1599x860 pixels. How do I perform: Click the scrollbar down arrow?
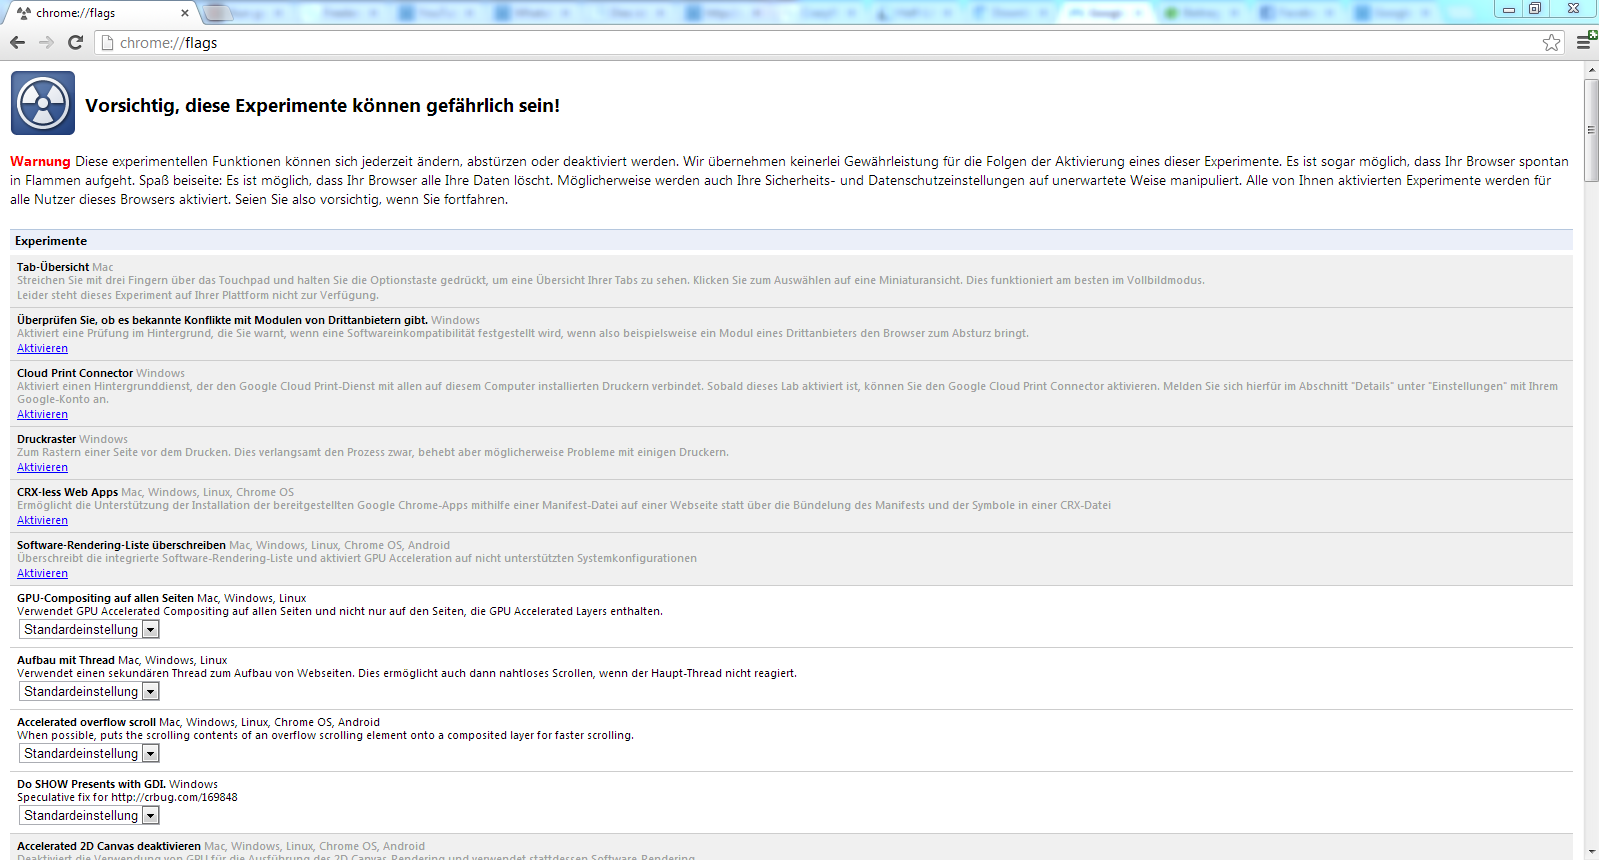(1591, 852)
